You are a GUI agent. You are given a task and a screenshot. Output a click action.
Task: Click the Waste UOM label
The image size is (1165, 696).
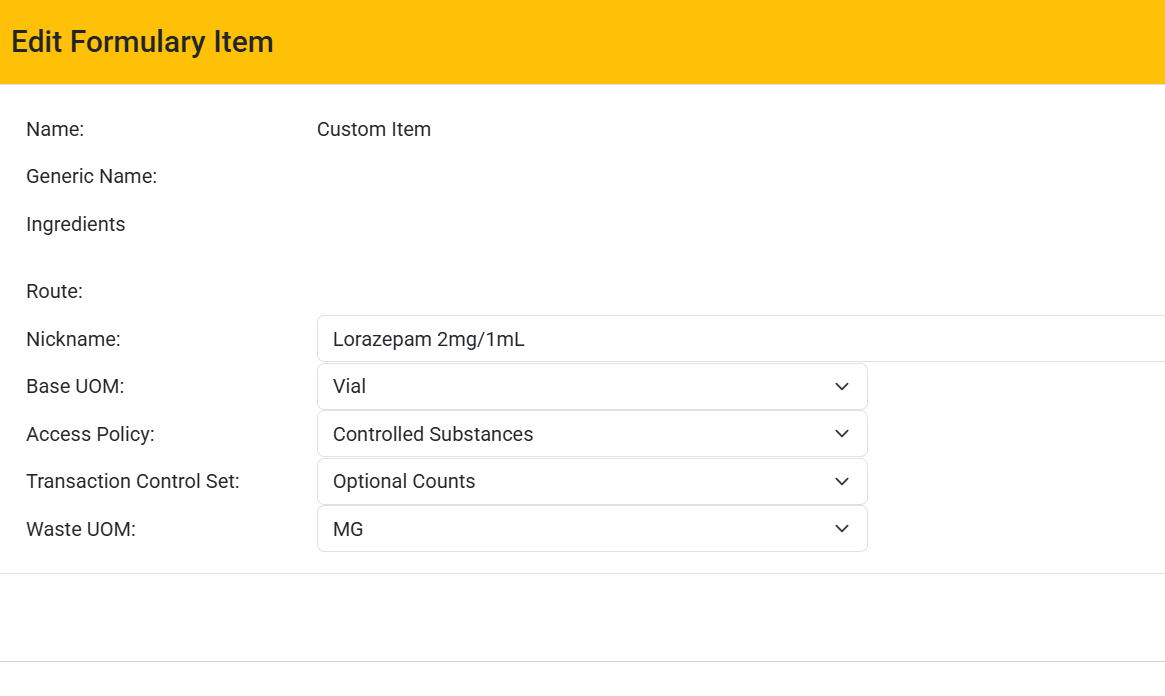tap(80, 529)
